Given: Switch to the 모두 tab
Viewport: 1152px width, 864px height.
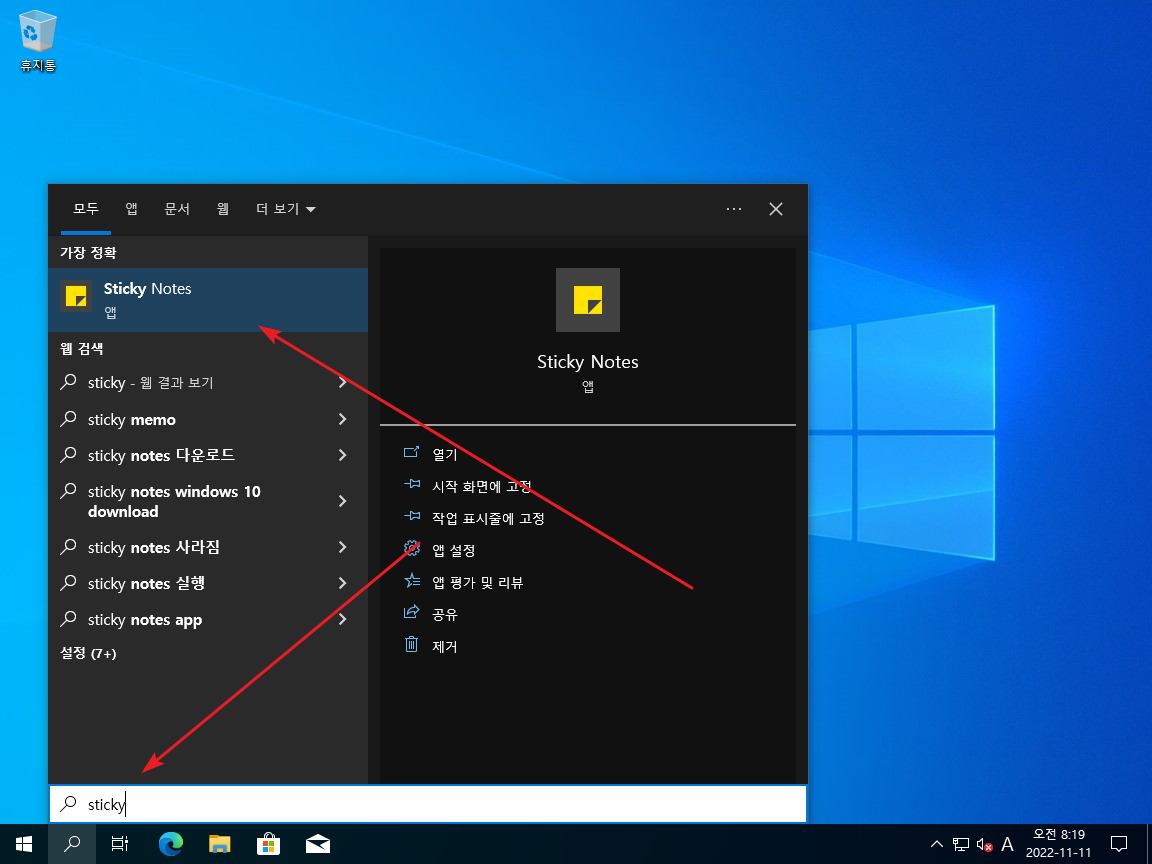Looking at the screenshot, I should 86,209.
